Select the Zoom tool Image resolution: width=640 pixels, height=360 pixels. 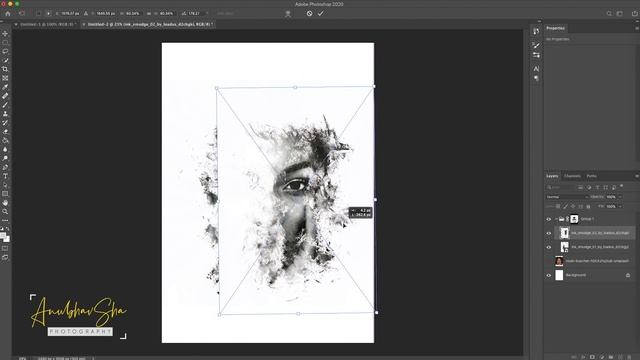[5, 211]
